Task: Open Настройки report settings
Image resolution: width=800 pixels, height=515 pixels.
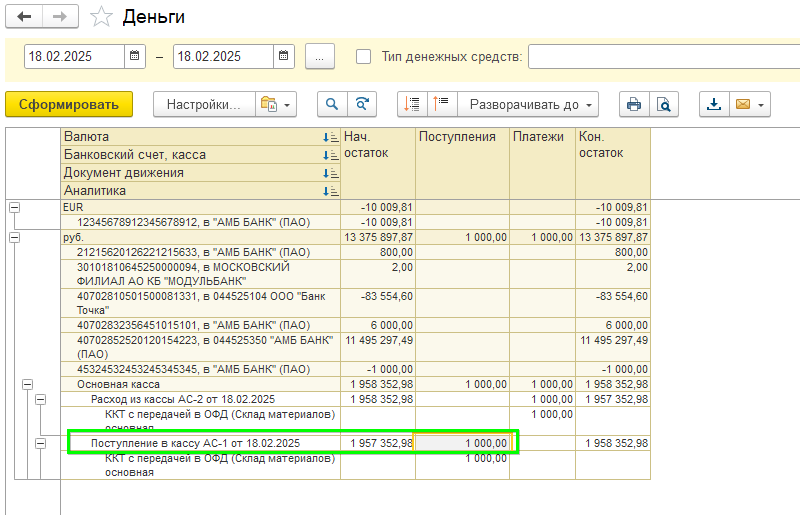Action: point(204,105)
